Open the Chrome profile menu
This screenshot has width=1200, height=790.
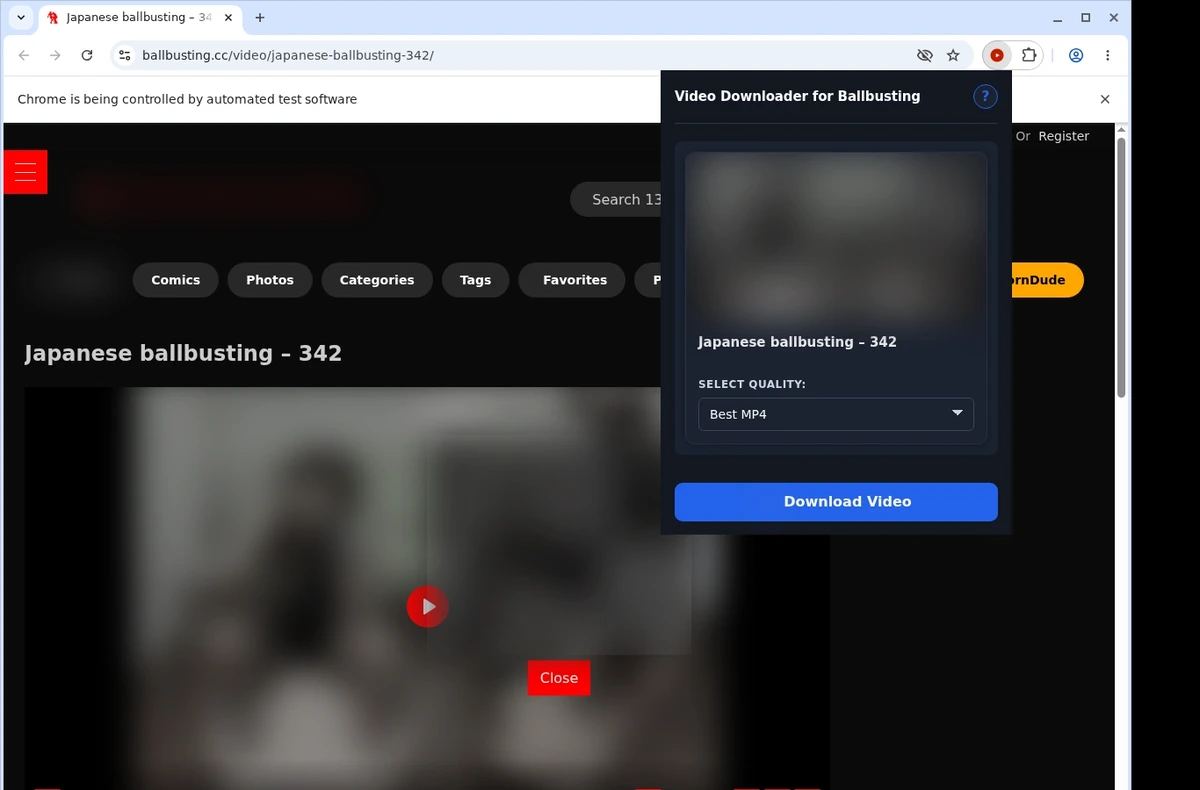coord(1076,56)
